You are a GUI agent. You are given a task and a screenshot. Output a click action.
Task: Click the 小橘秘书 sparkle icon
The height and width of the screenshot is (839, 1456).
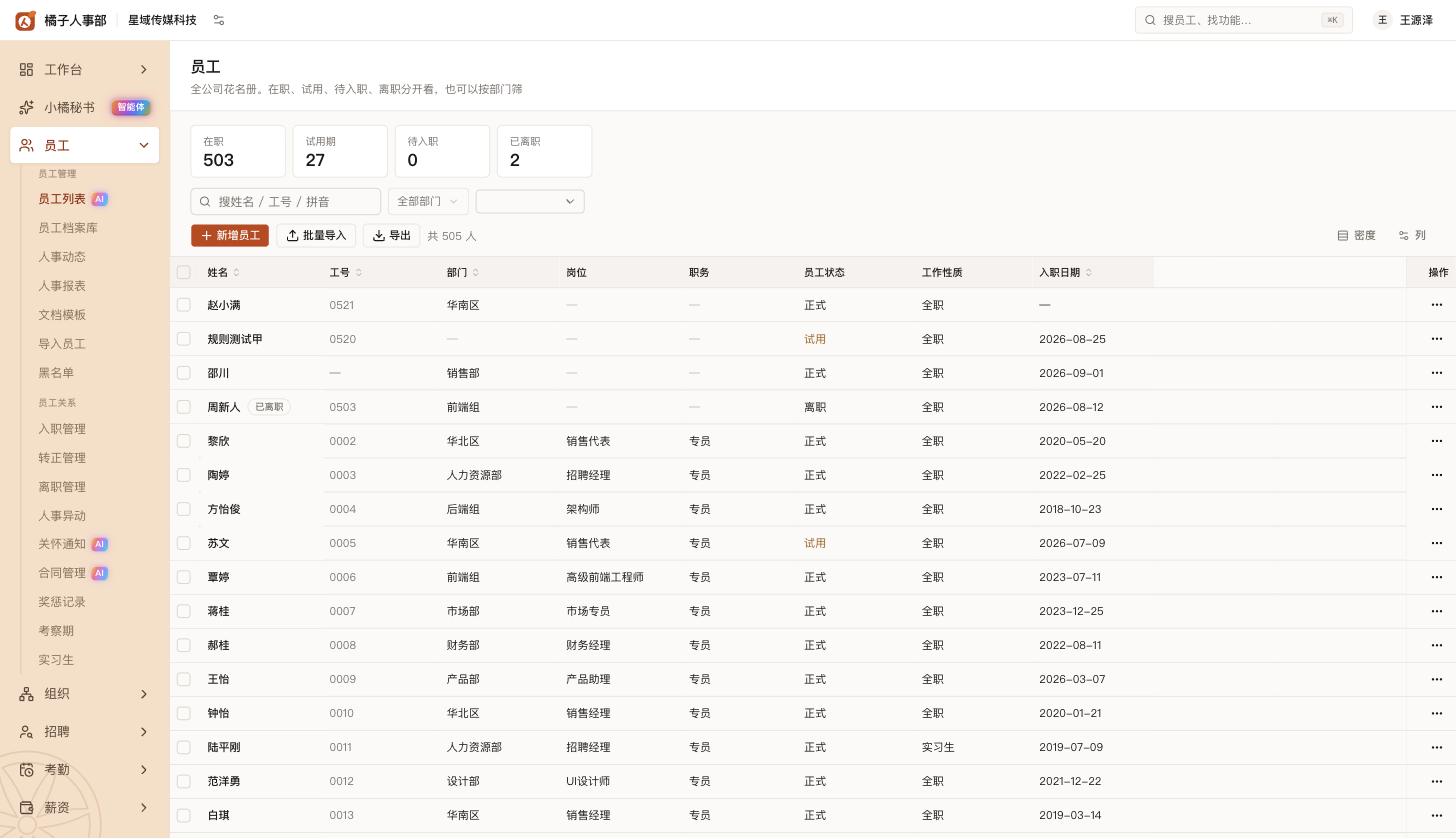[26, 108]
